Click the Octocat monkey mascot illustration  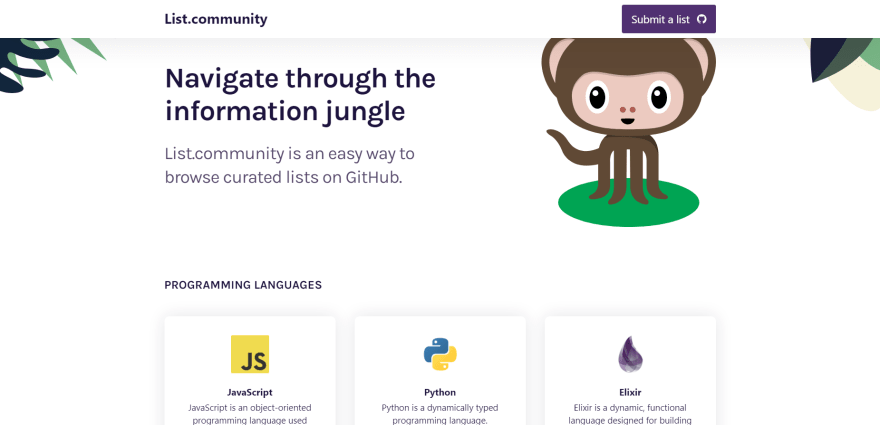(x=629, y=132)
